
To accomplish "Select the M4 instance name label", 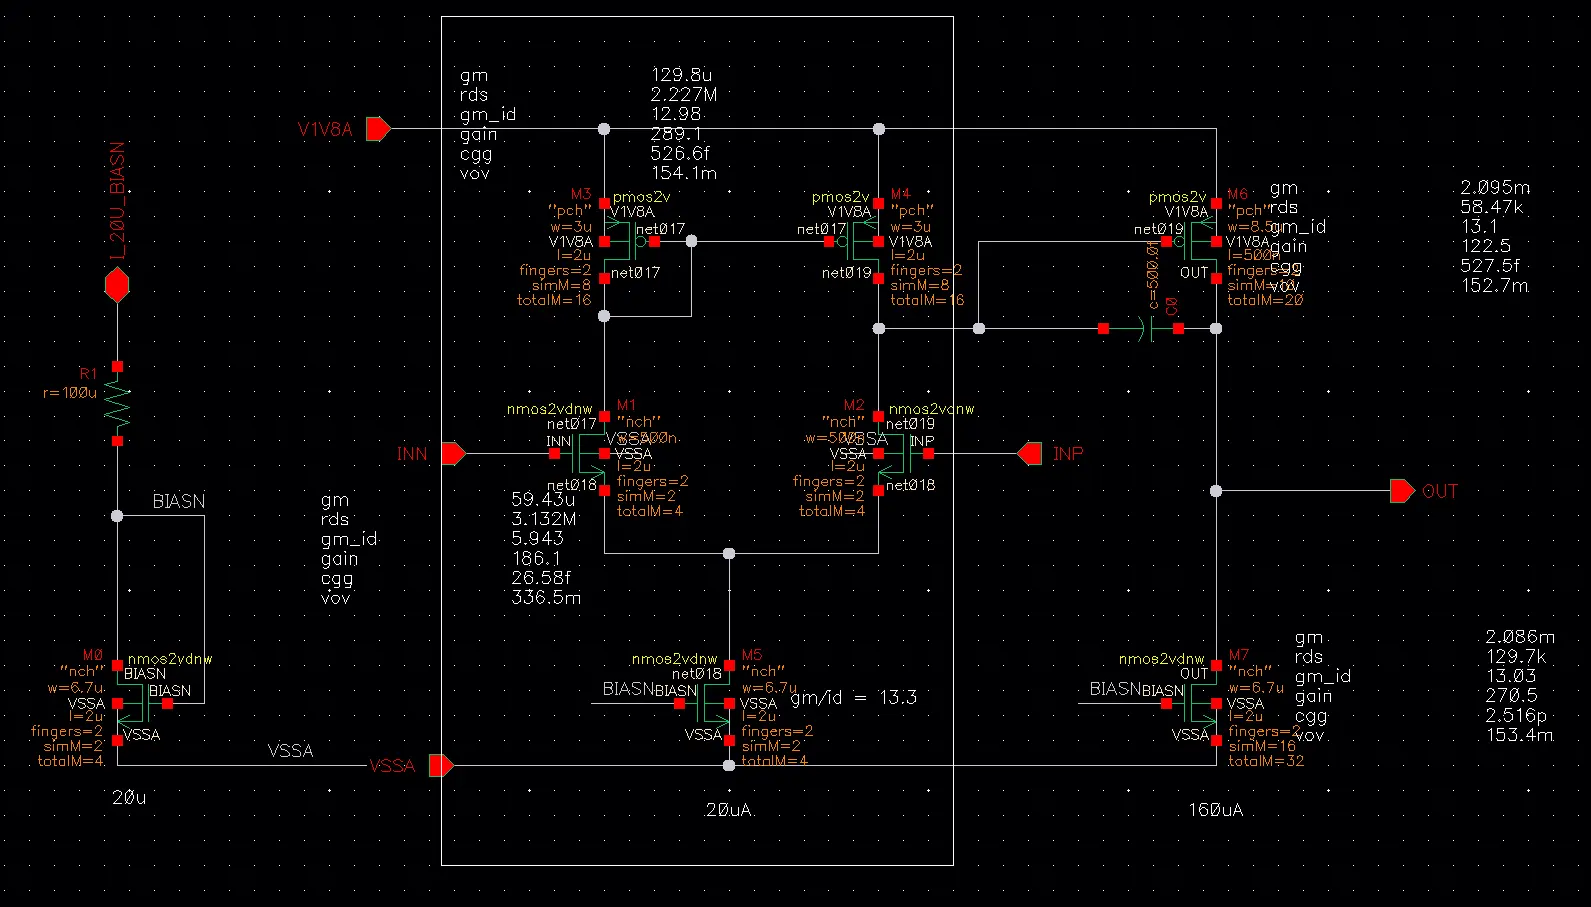I will (901, 194).
